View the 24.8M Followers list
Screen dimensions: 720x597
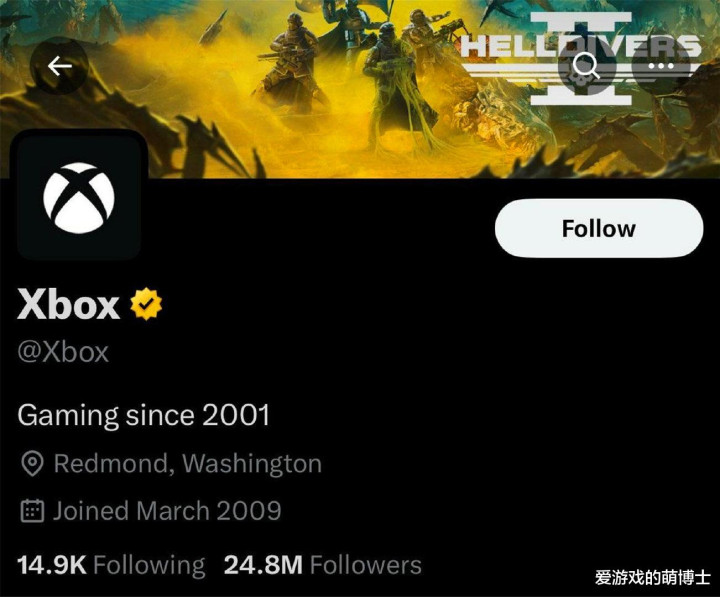pos(322,565)
